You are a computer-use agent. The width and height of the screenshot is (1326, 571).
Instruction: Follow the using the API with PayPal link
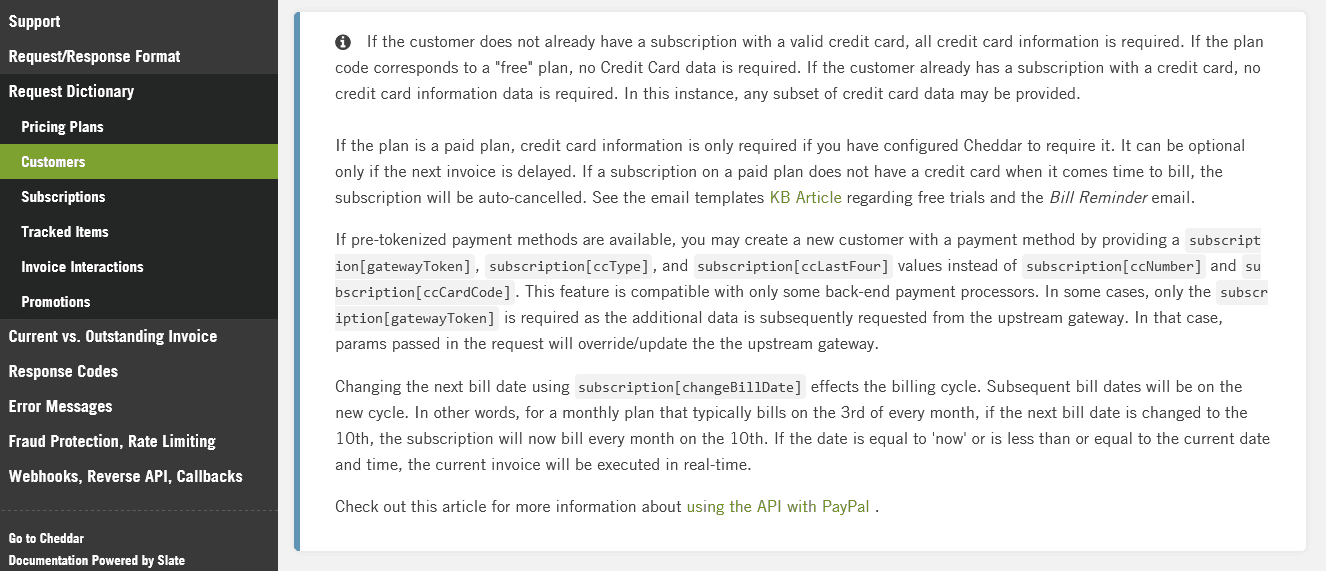778,506
